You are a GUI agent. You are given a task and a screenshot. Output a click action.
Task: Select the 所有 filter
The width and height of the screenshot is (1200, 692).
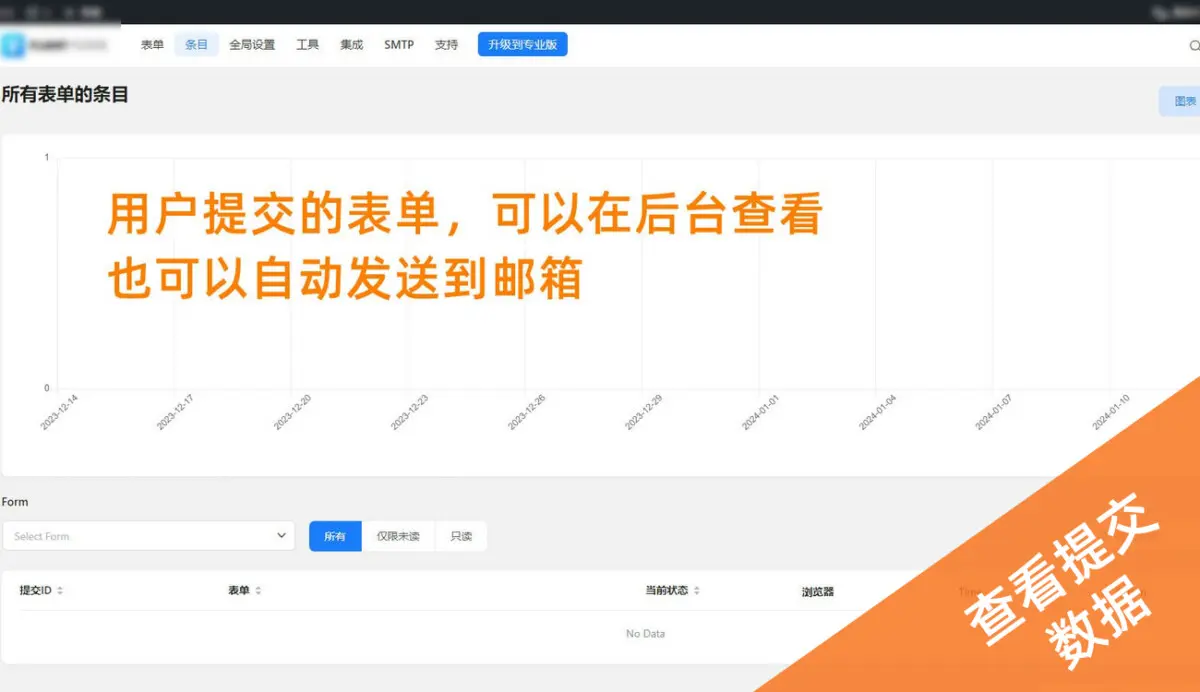(x=334, y=536)
